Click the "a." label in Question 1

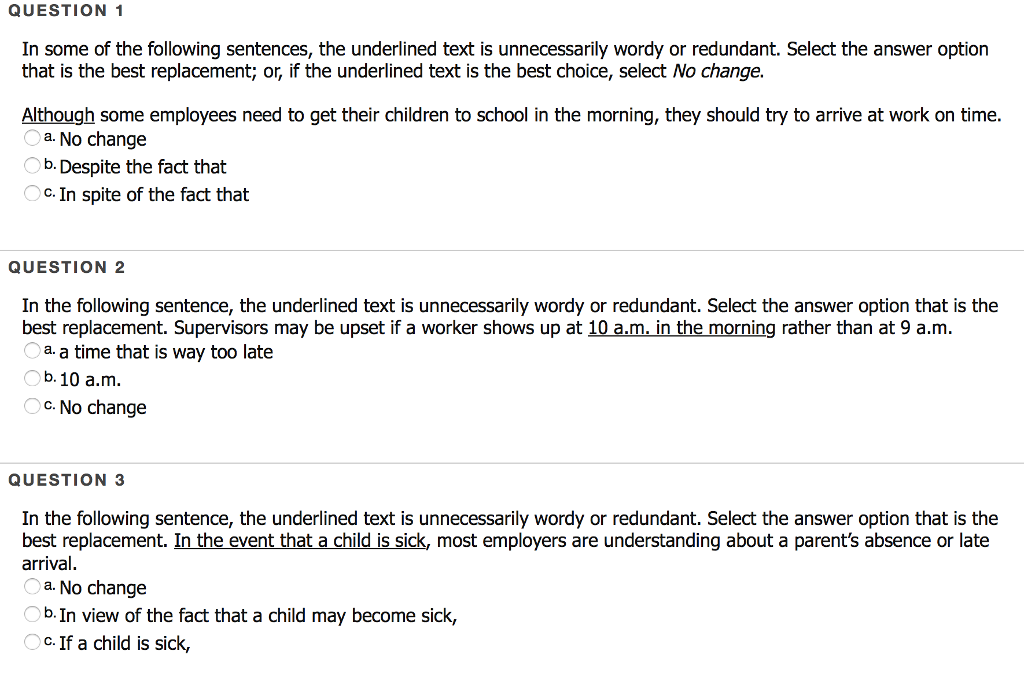51,137
